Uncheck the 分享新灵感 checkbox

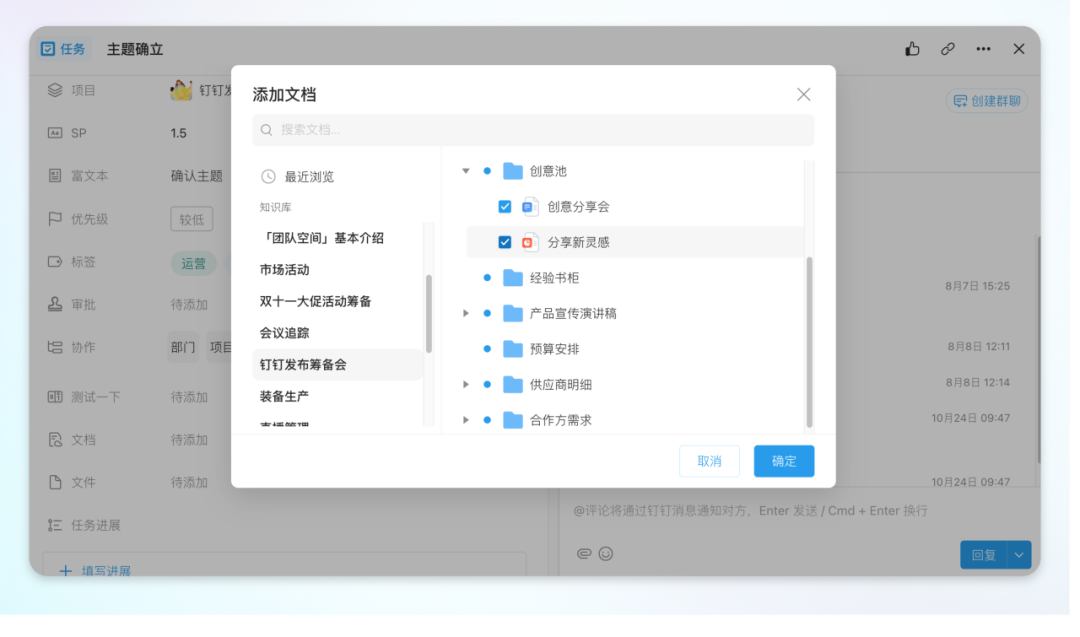pos(504,242)
